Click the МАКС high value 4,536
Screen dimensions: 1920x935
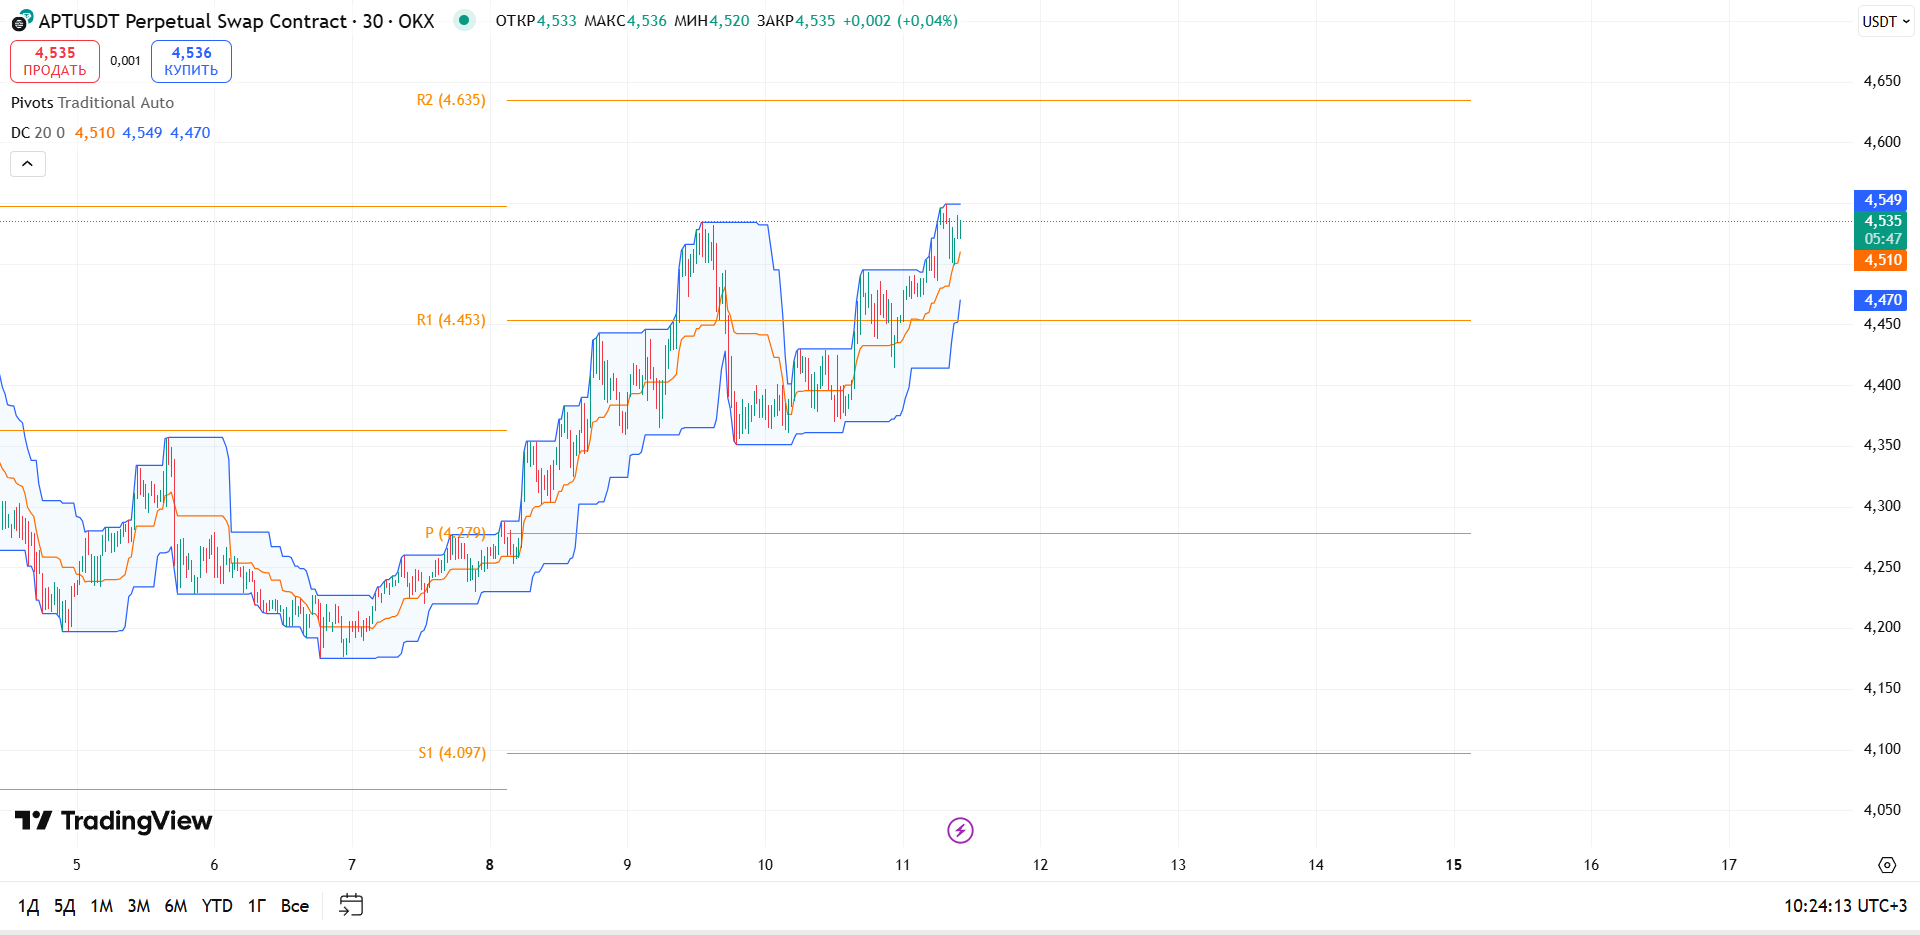coord(647,21)
